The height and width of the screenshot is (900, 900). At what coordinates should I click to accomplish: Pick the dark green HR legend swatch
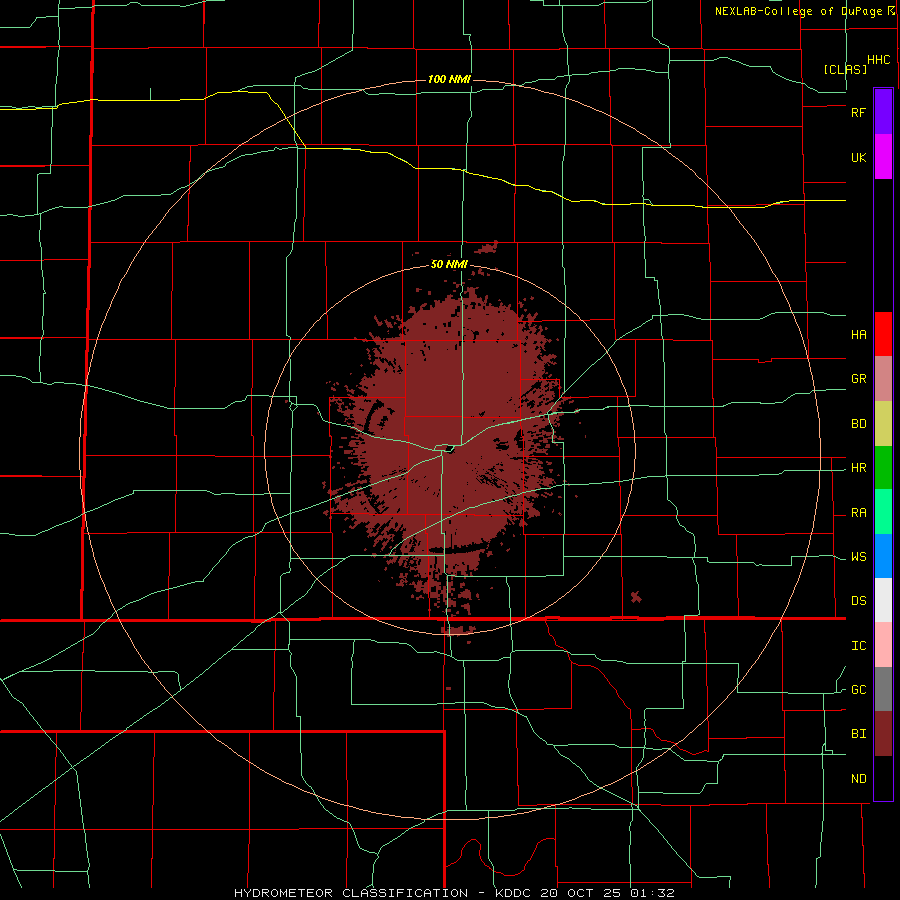point(883,468)
